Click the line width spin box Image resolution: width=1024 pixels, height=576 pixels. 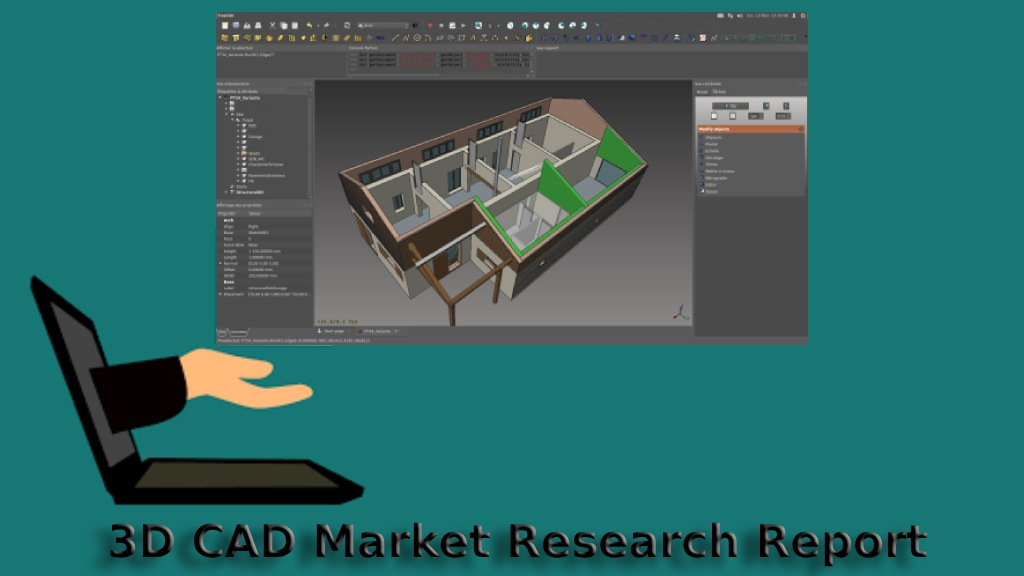(x=756, y=116)
